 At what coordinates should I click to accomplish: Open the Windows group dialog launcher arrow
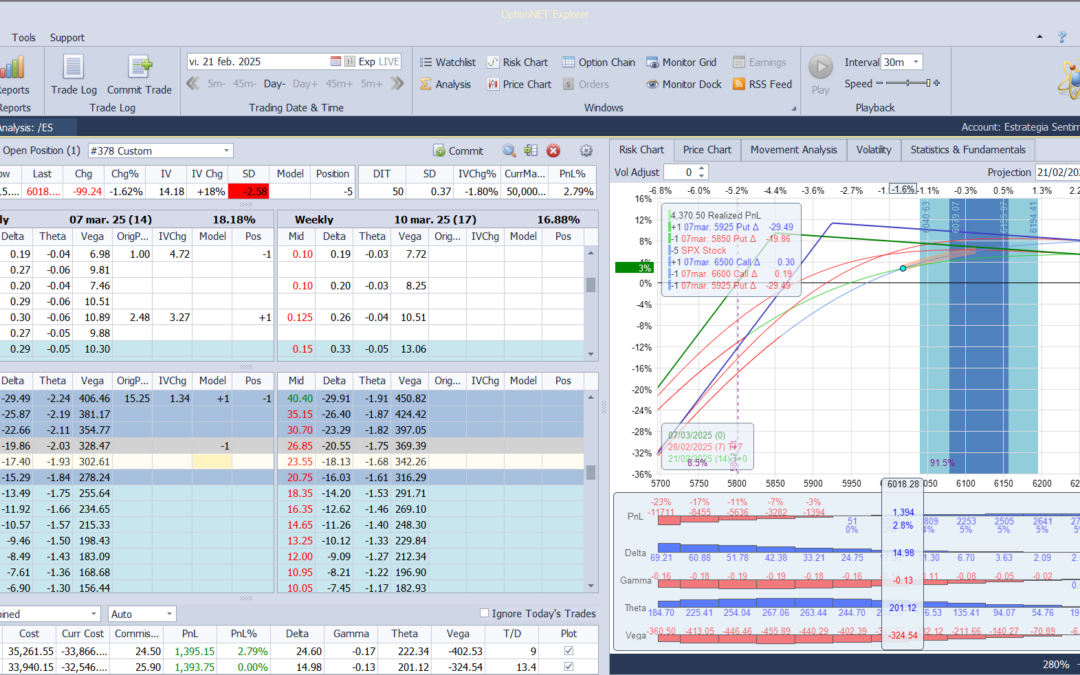click(793, 108)
